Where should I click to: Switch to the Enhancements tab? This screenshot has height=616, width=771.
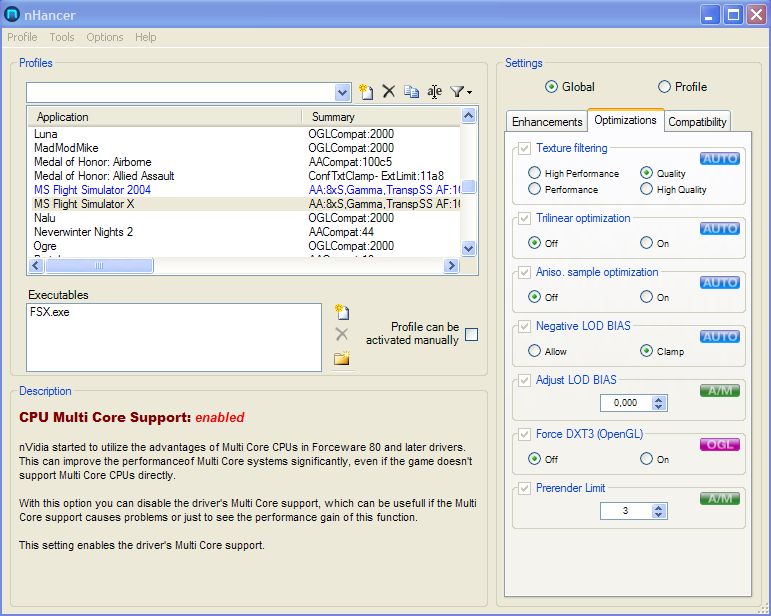(x=547, y=122)
